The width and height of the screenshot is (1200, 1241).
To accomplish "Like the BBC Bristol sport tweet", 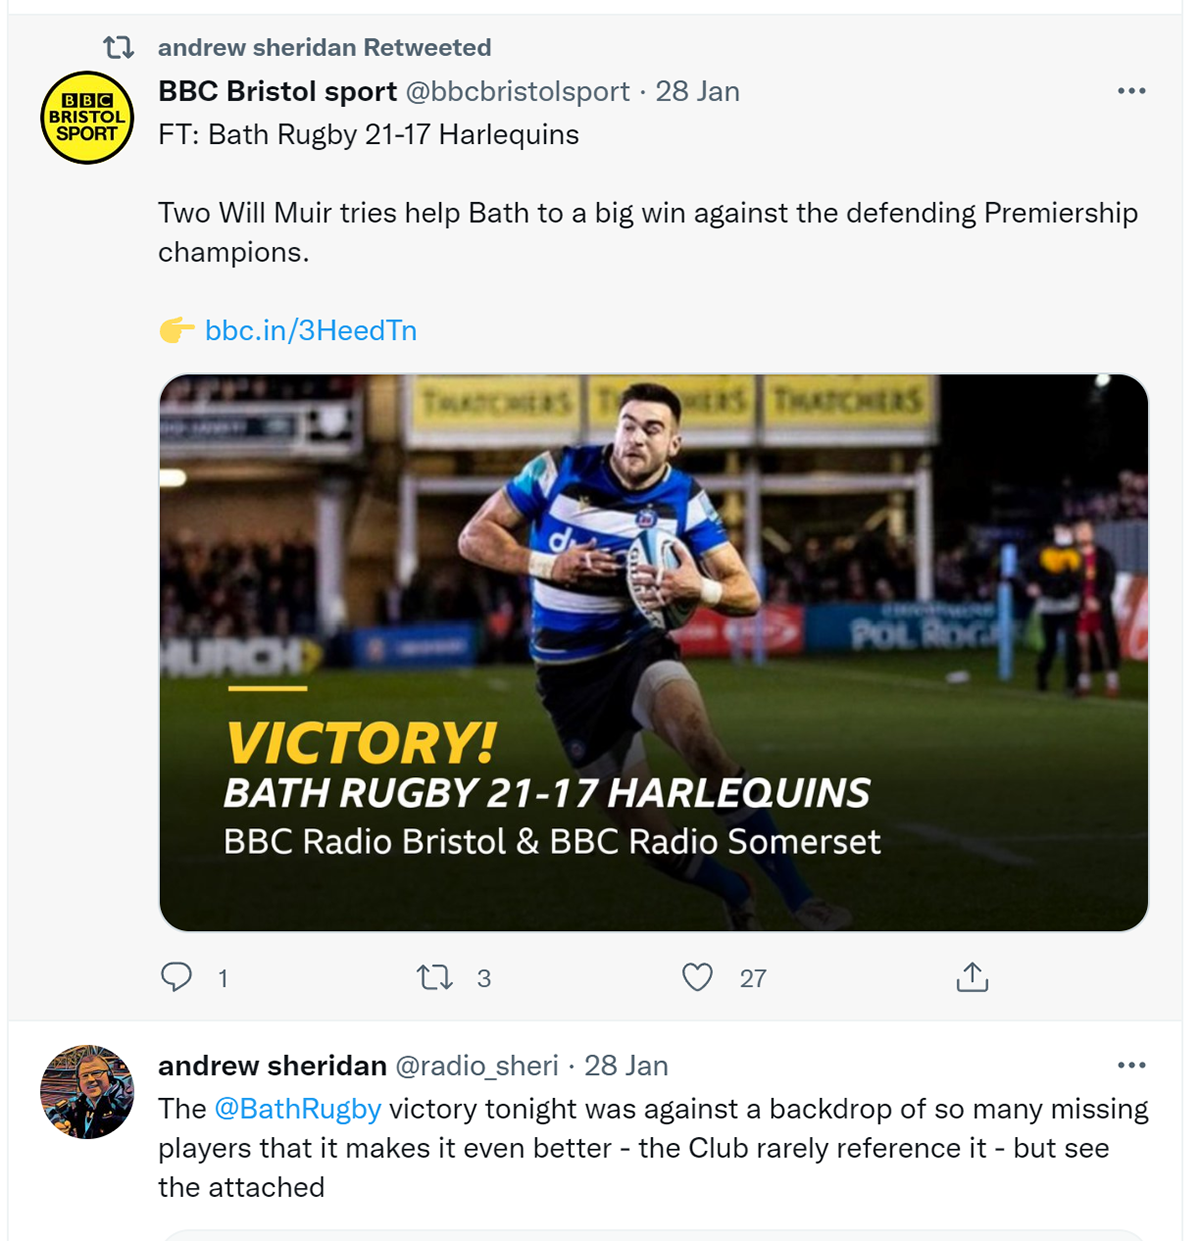I will (x=697, y=977).
